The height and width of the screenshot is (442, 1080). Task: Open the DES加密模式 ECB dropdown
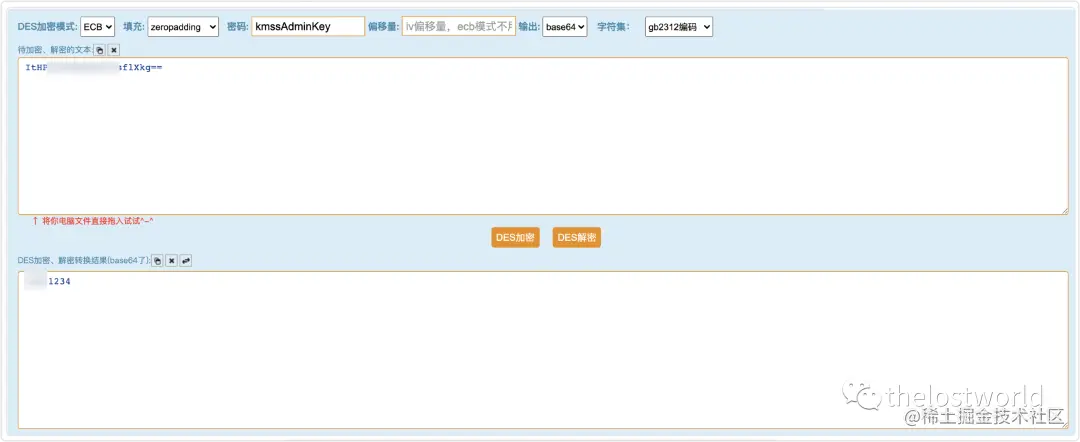click(x=98, y=27)
